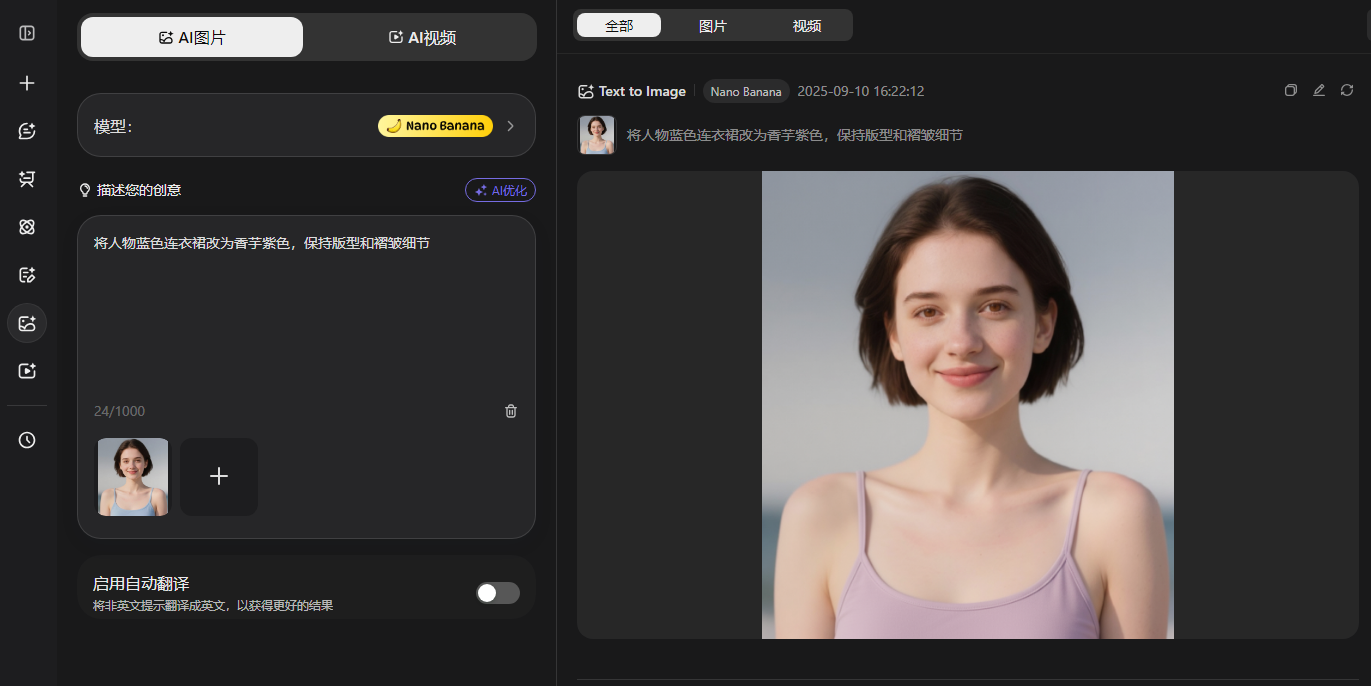
Task: Select the highlighted AI image icon in sidebar
Action: tap(27, 323)
